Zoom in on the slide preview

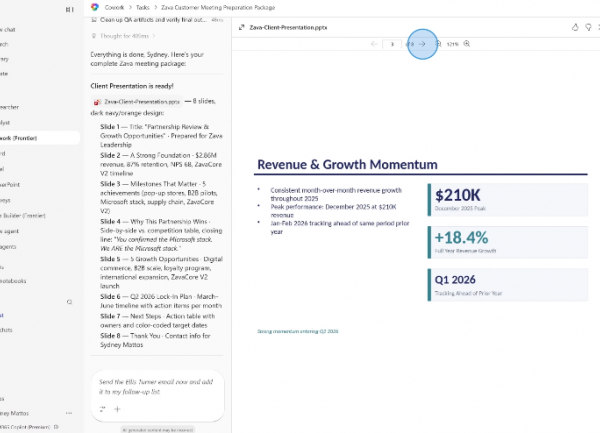467,44
